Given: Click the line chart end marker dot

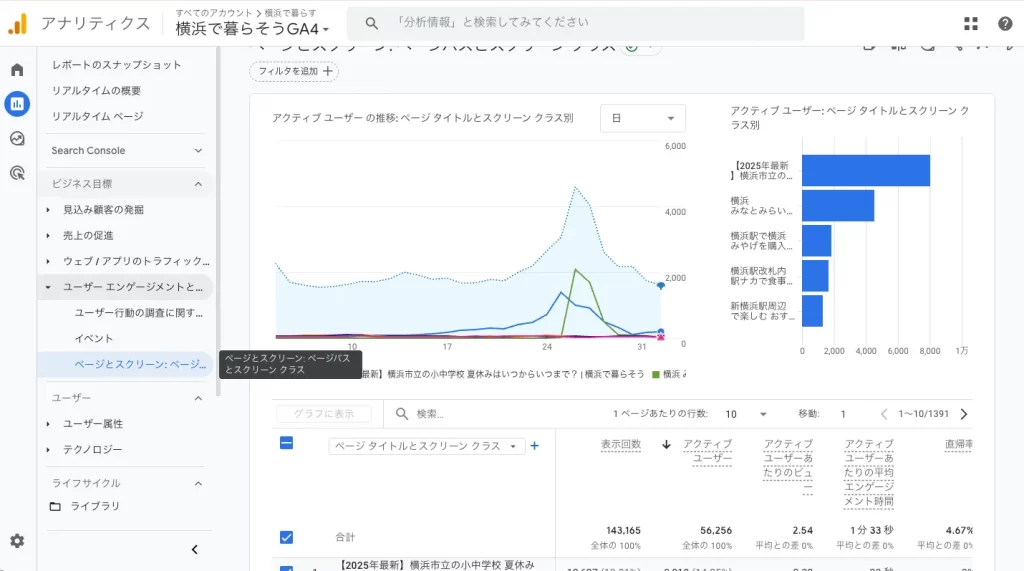Looking at the screenshot, I should 661,286.
